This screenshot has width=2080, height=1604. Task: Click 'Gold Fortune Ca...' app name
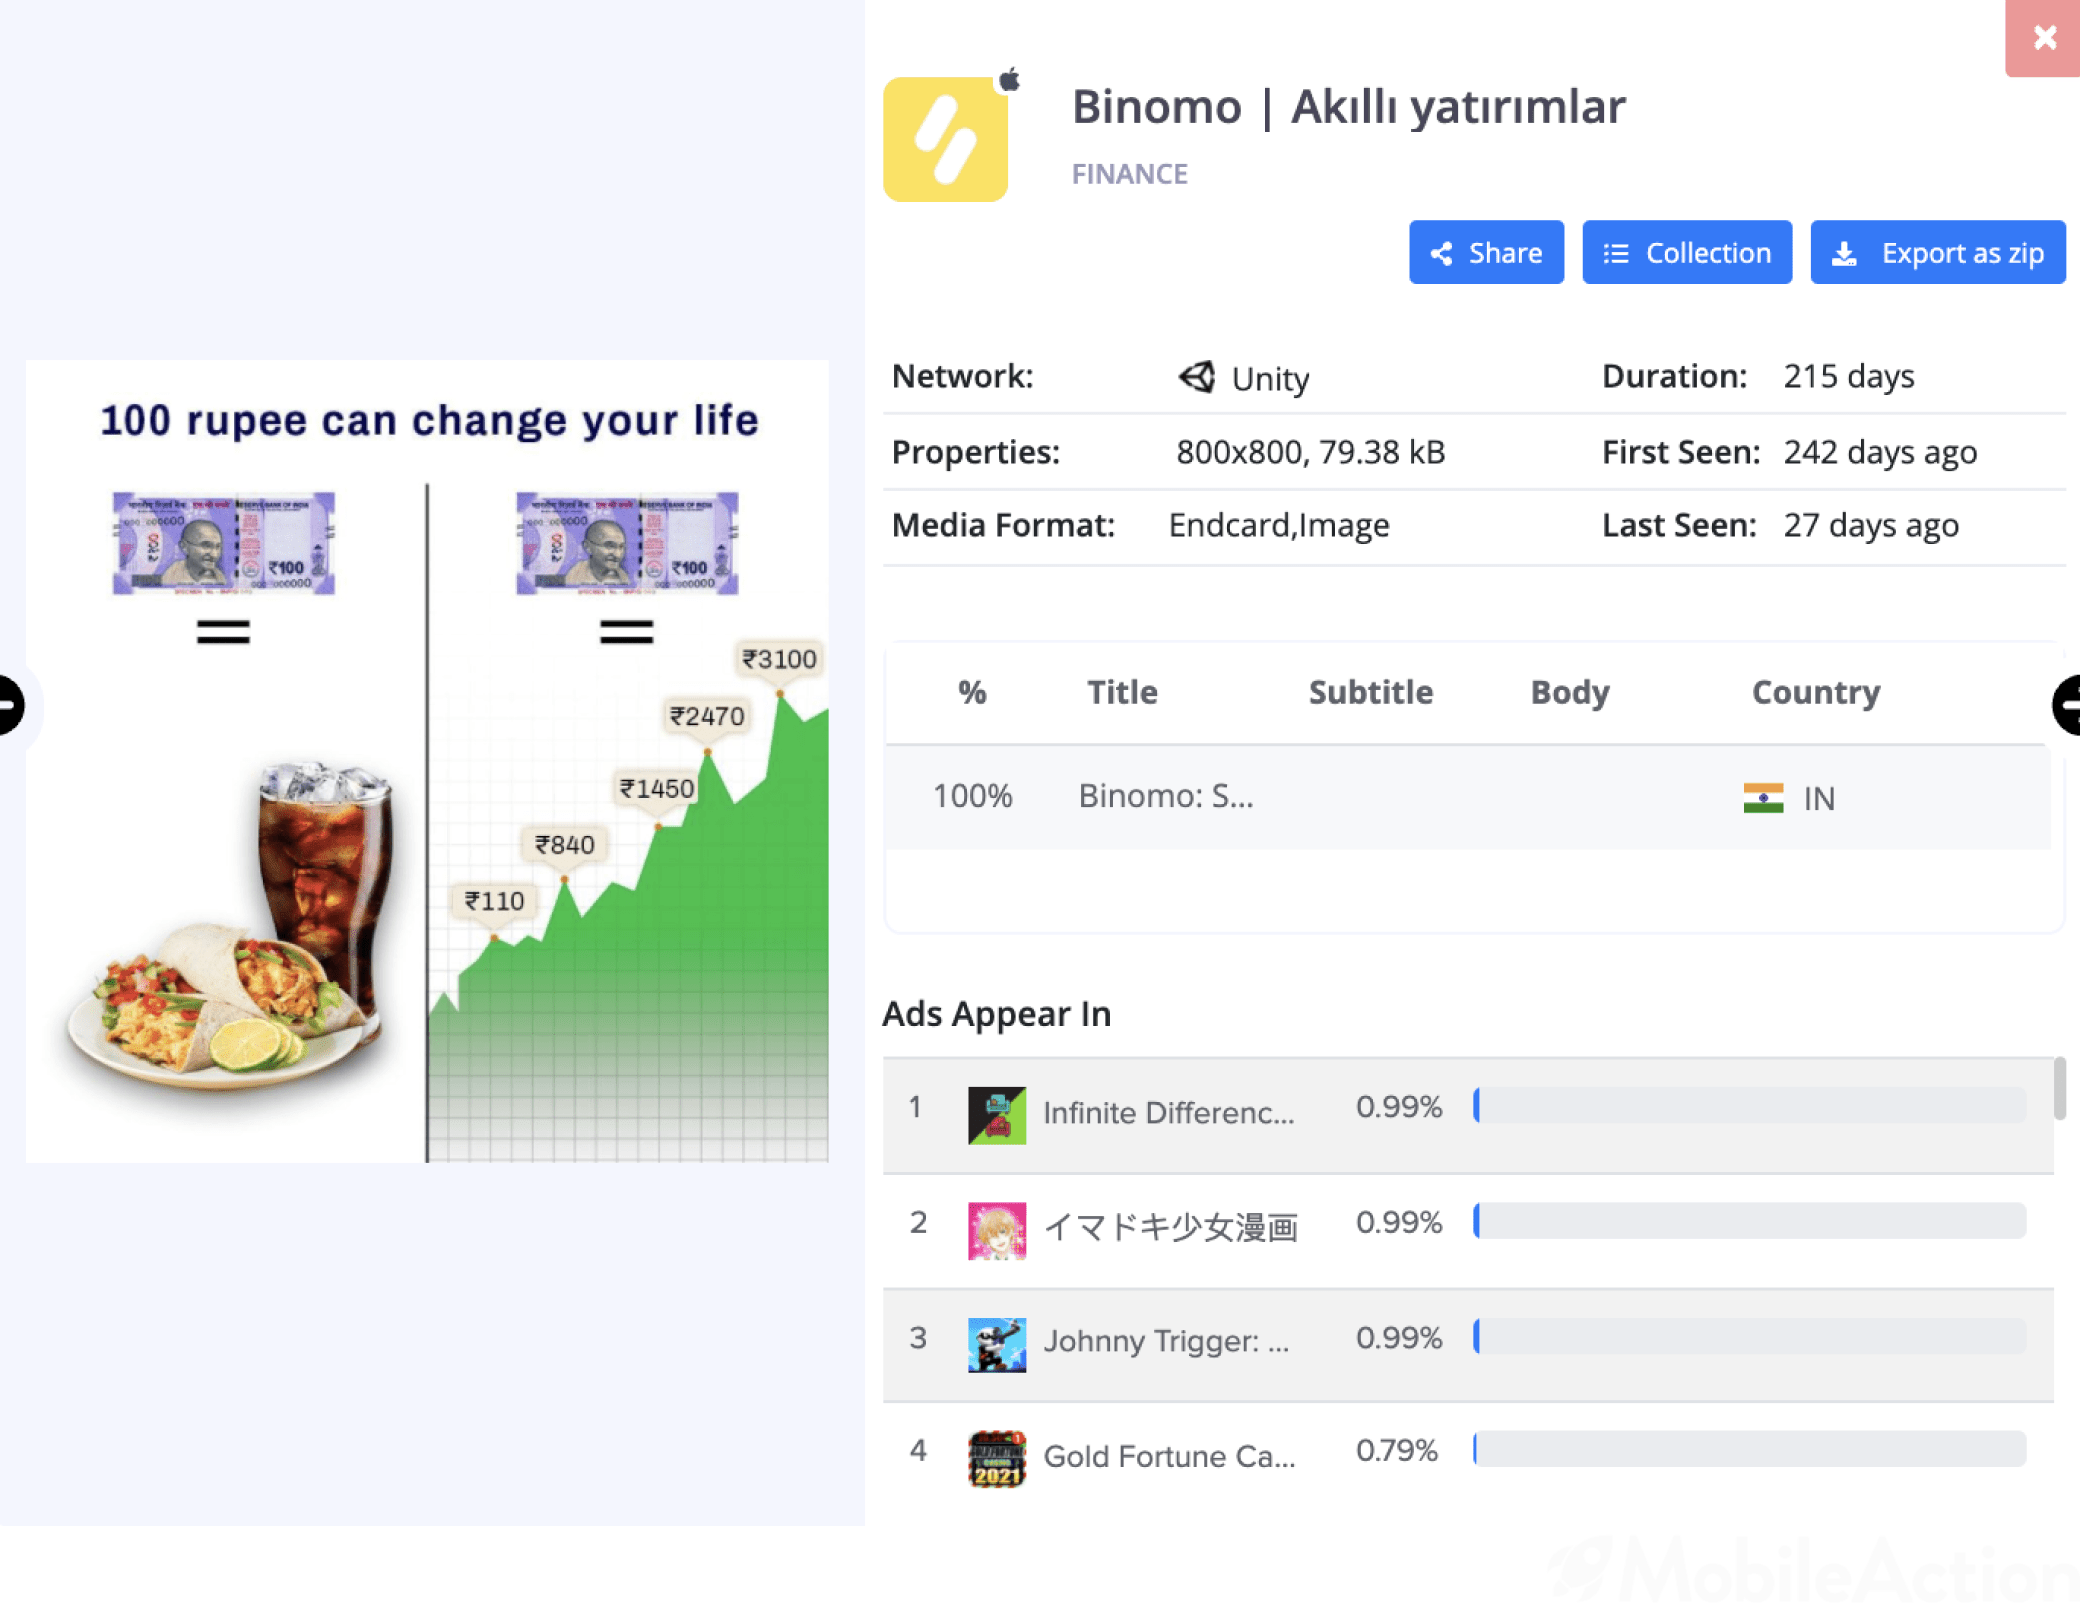pos(1169,1456)
